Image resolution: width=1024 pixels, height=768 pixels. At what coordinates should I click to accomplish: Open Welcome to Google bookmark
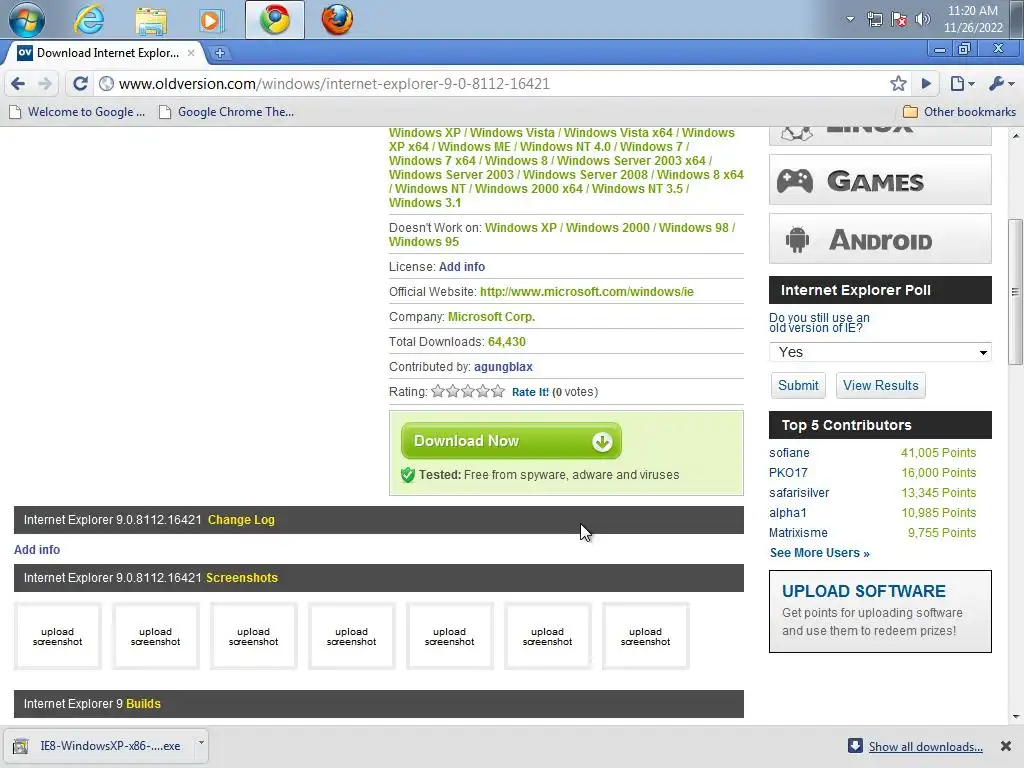[x=77, y=112]
